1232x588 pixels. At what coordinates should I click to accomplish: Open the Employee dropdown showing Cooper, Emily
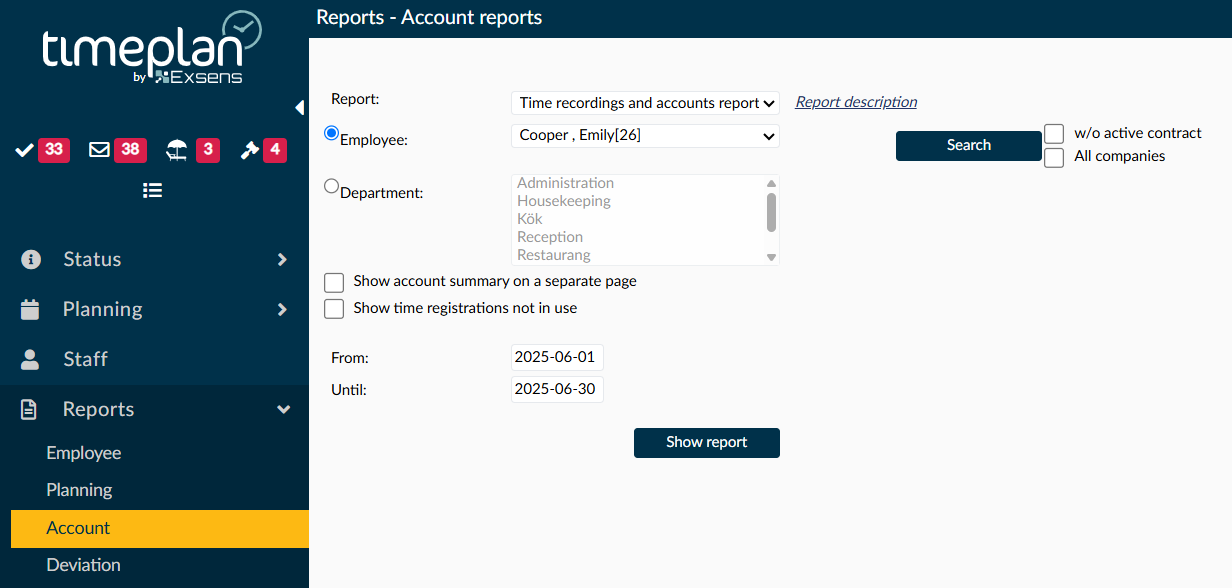[x=645, y=135]
